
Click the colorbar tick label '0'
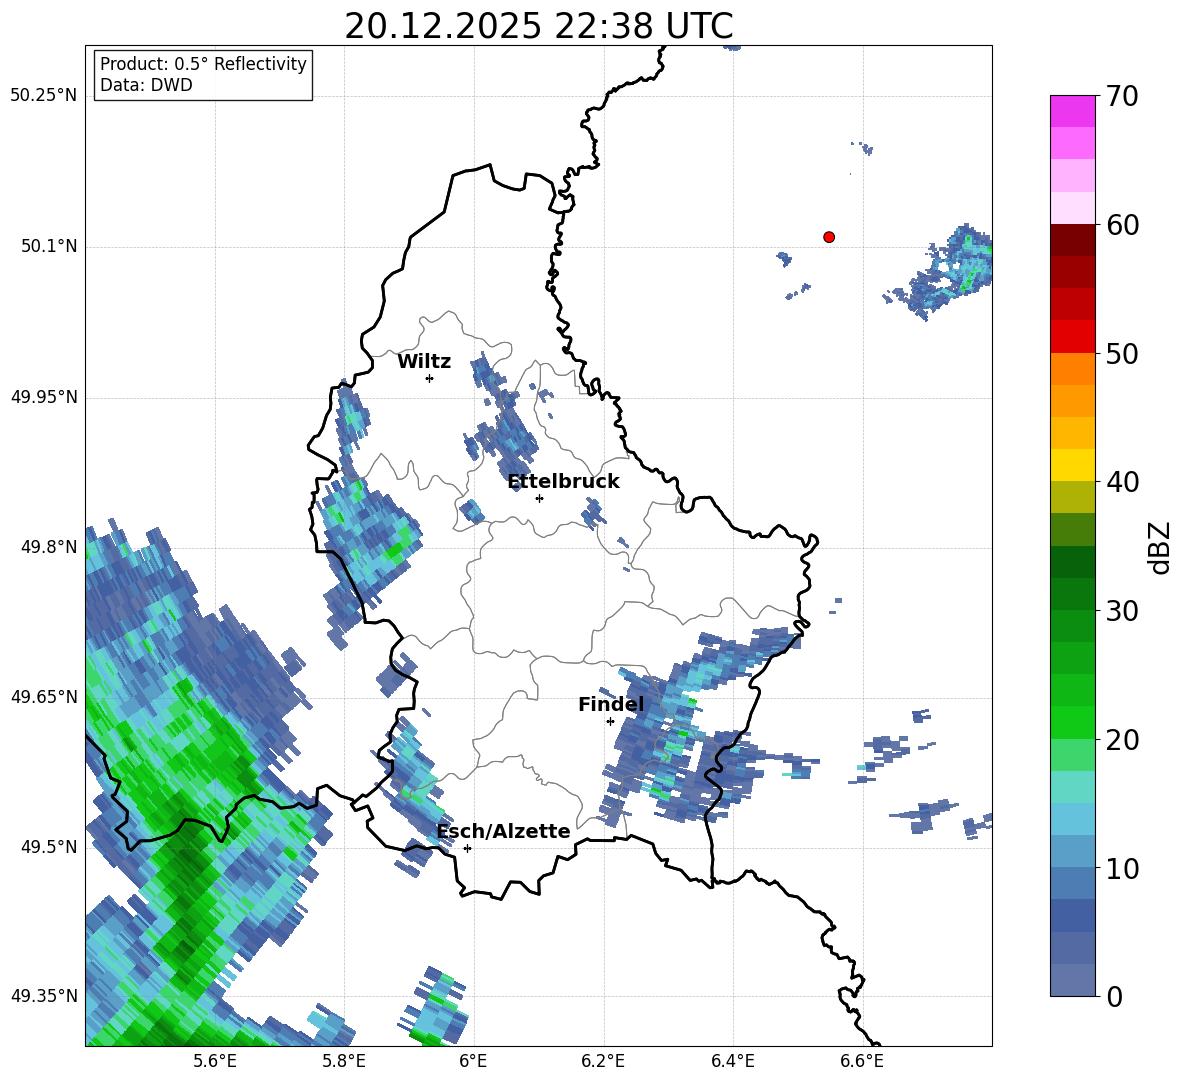coord(1114,997)
